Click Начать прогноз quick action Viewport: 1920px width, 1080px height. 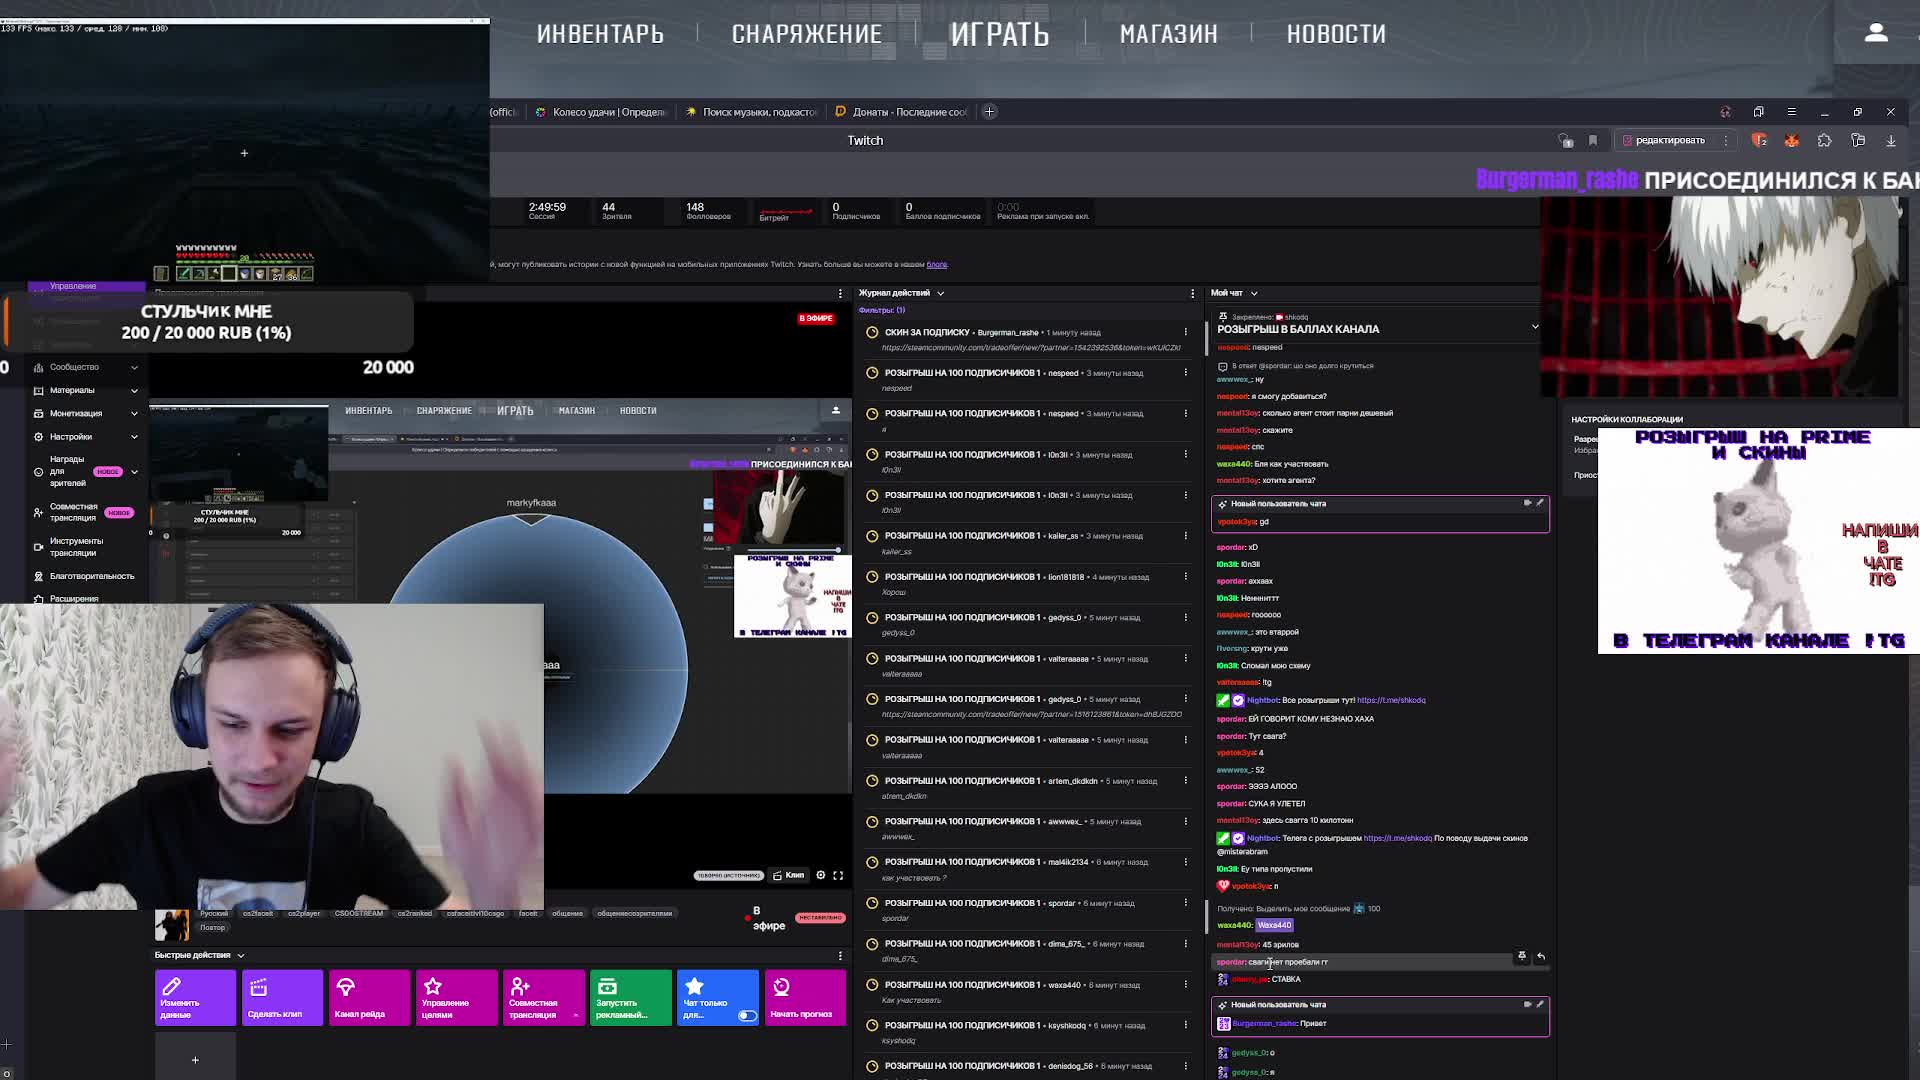(x=804, y=998)
